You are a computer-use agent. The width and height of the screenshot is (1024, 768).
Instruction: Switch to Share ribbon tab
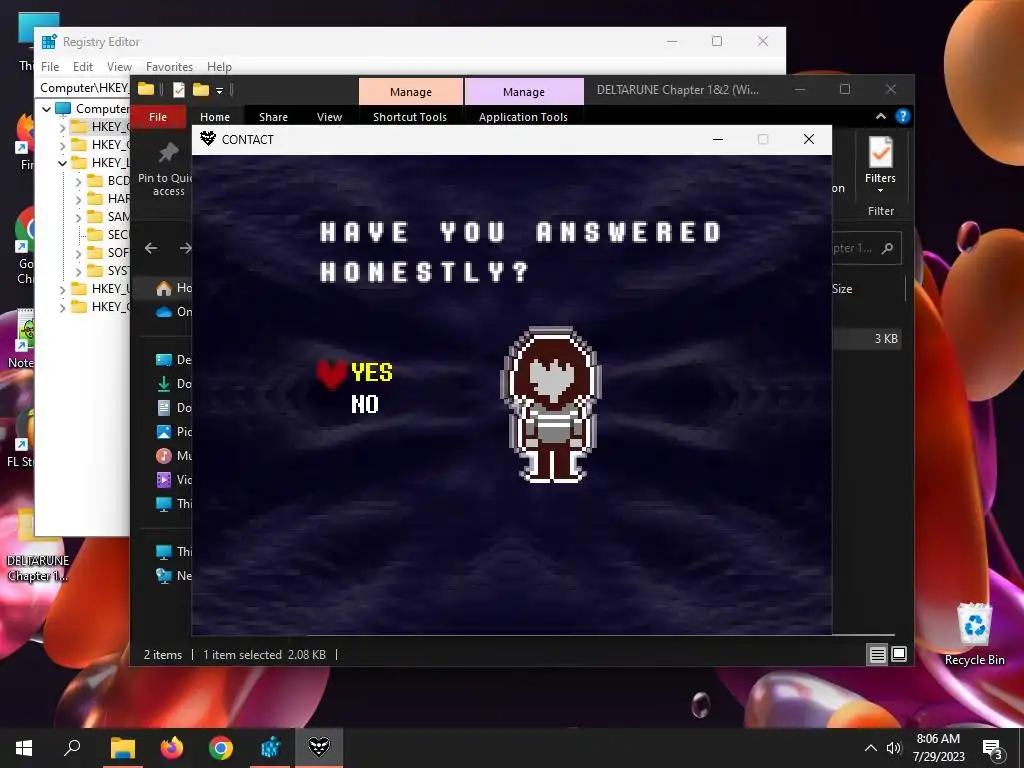[273, 117]
